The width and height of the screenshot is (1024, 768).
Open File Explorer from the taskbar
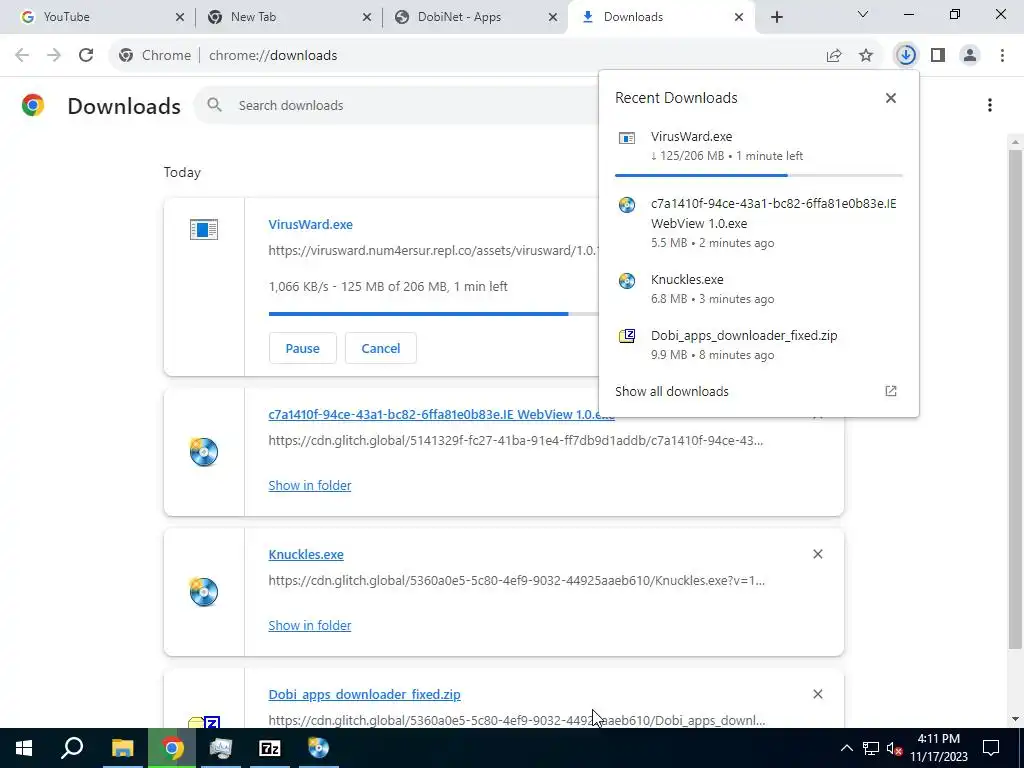[x=122, y=748]
